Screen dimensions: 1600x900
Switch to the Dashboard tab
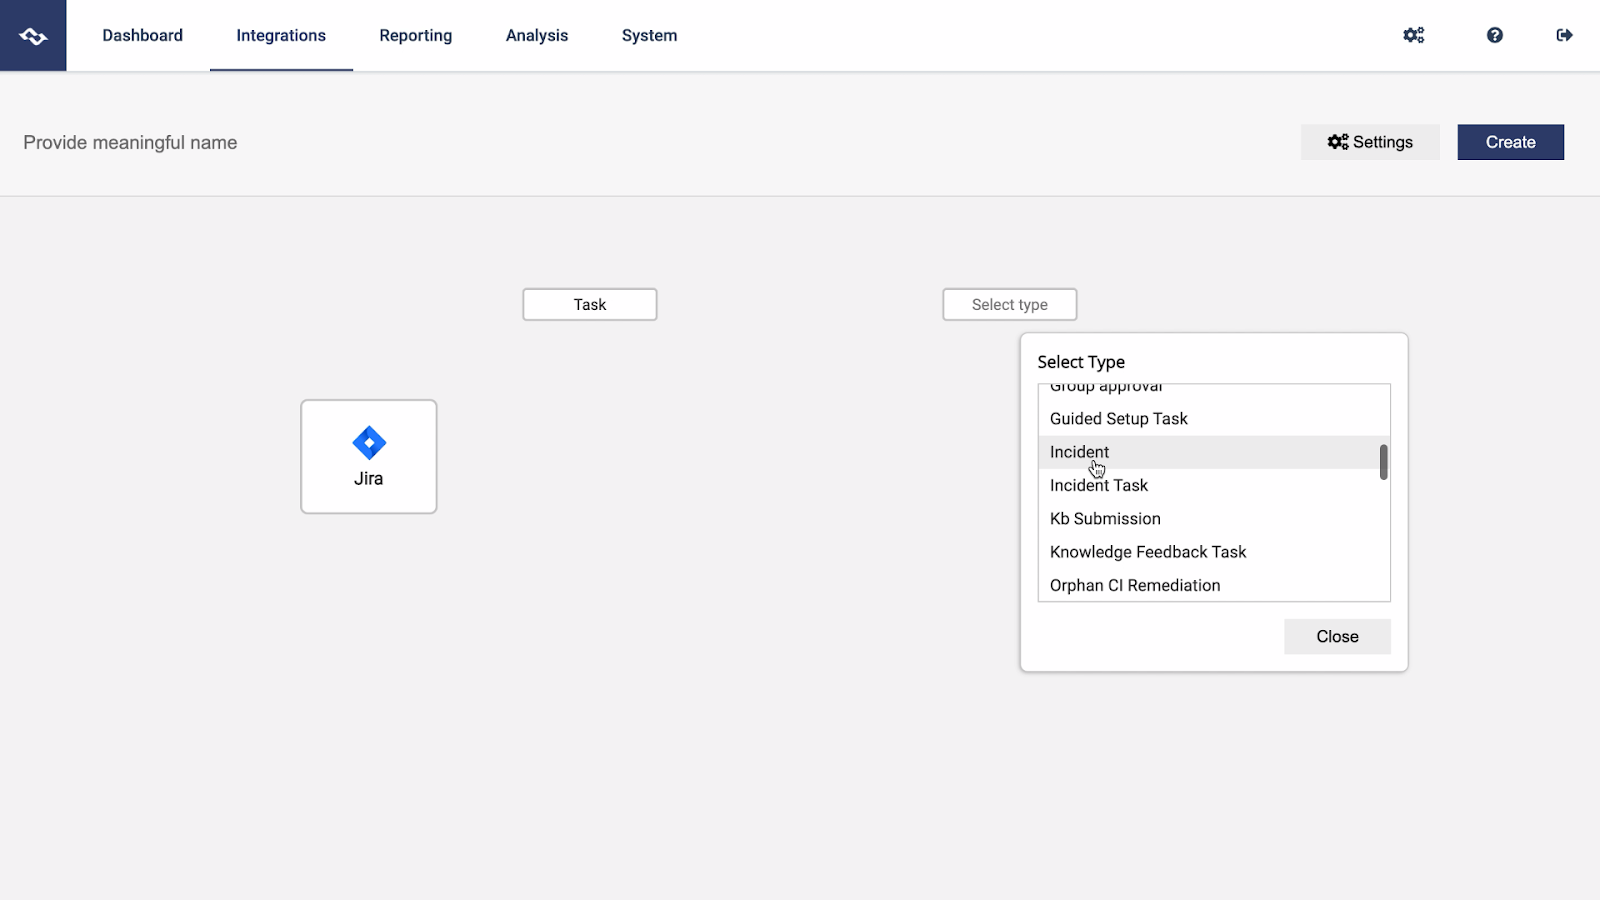point(142,35)
